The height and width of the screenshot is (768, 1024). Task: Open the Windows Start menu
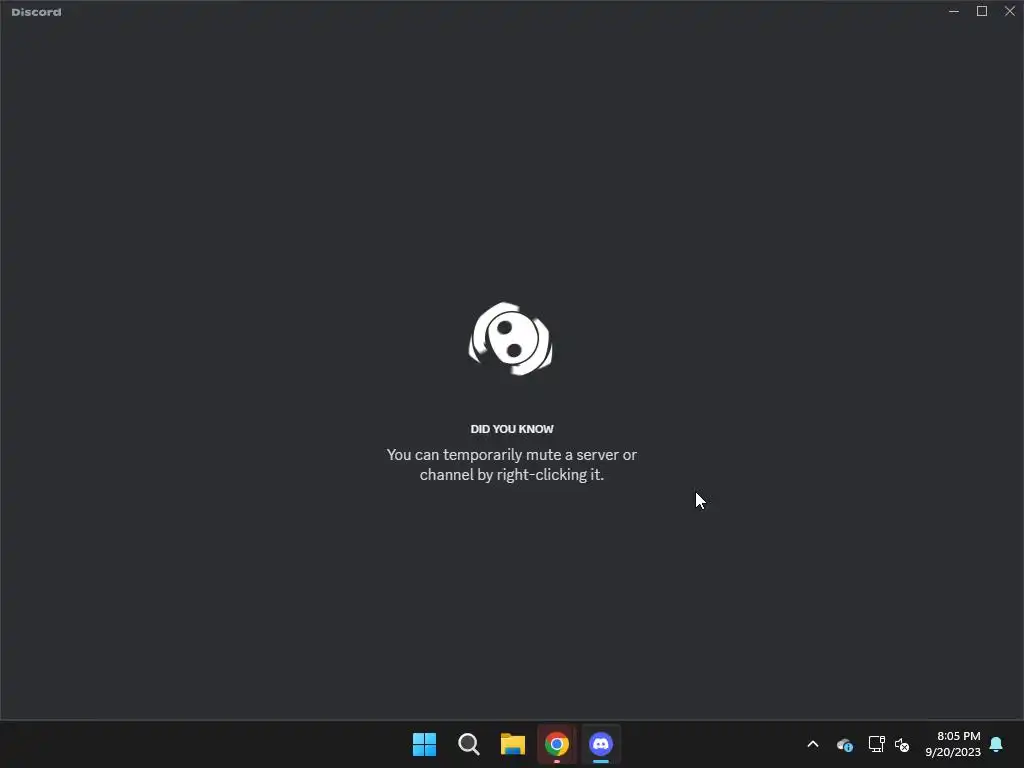(424, 744)
